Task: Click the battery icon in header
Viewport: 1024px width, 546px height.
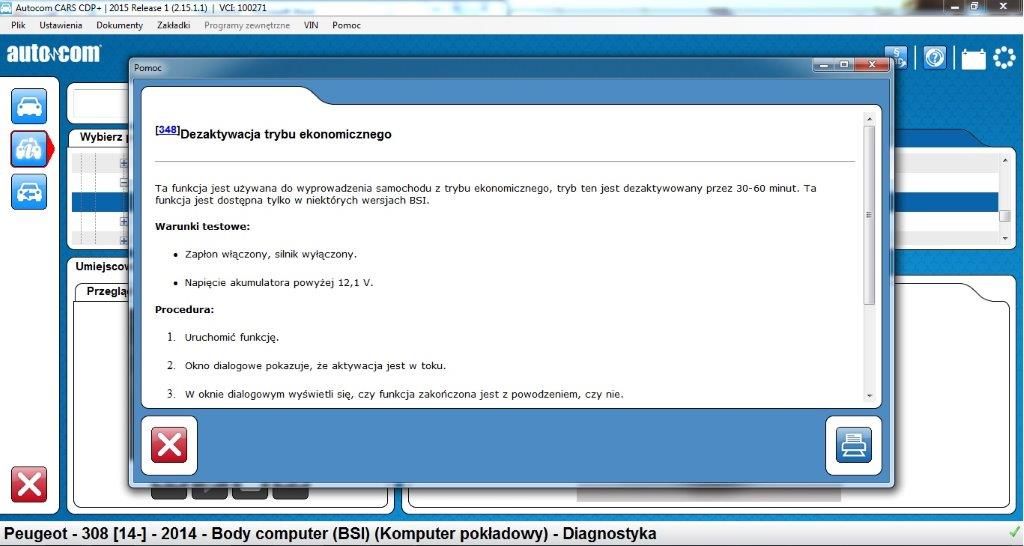Action: click(973, 58)
